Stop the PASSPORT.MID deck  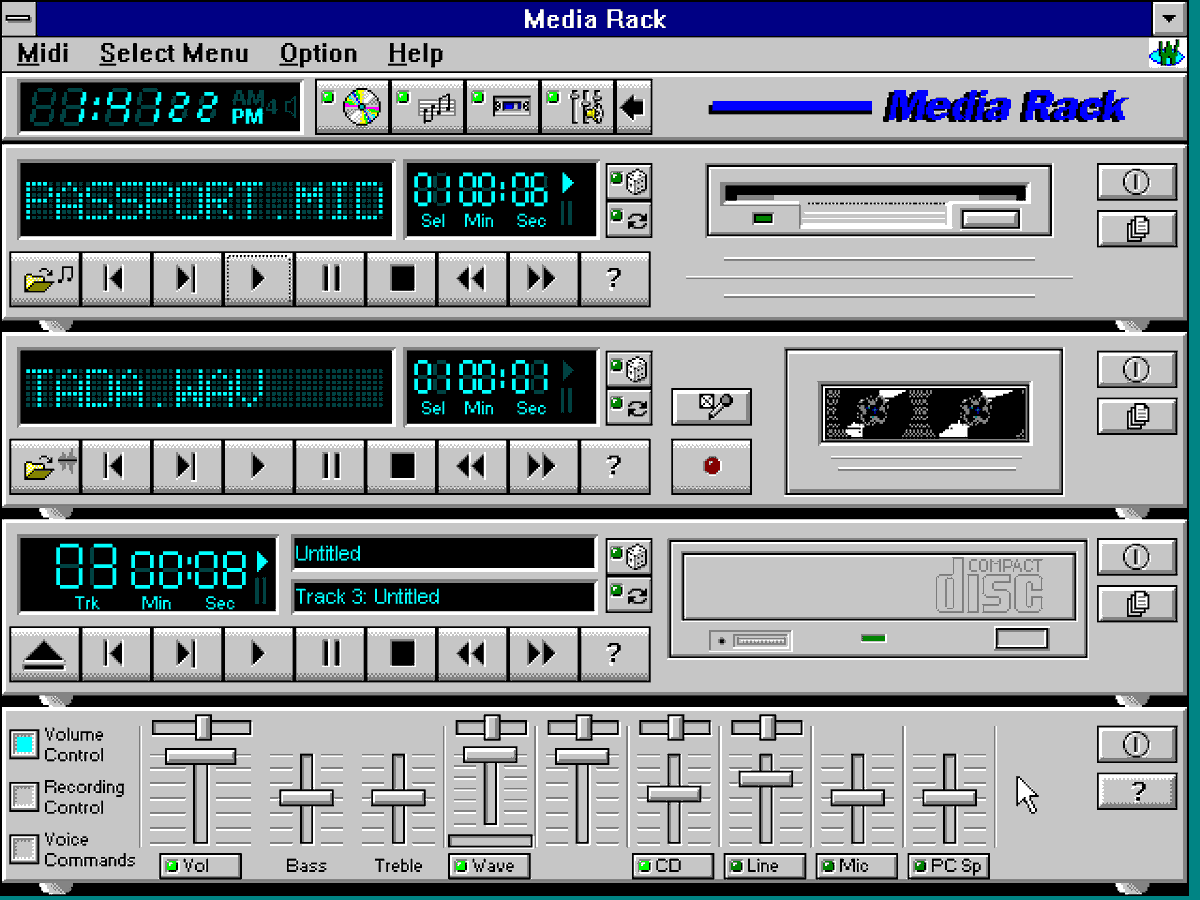pyautogui.click(x=401, y=278)
